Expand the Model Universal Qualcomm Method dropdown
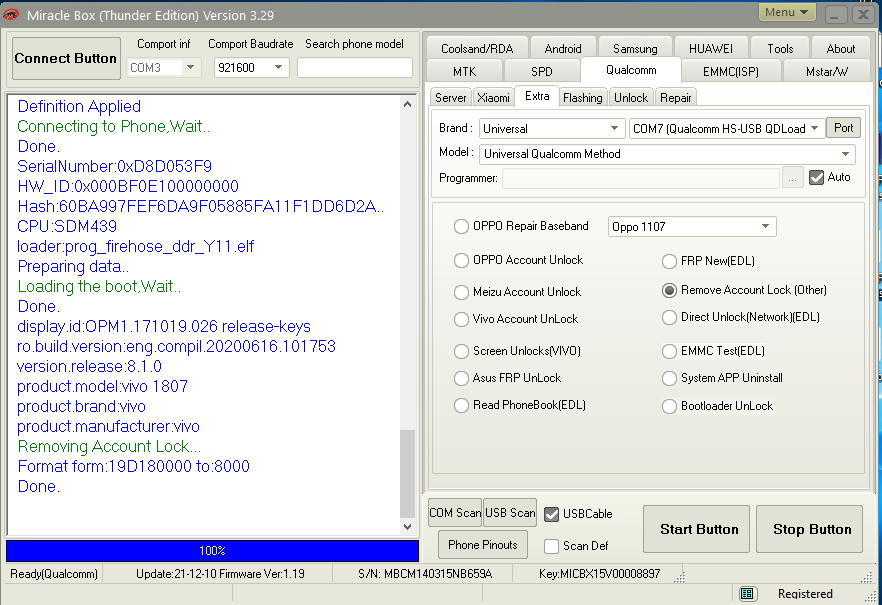Screen dimensions: 882x605 pyautogui.click(x=845, y=154)
